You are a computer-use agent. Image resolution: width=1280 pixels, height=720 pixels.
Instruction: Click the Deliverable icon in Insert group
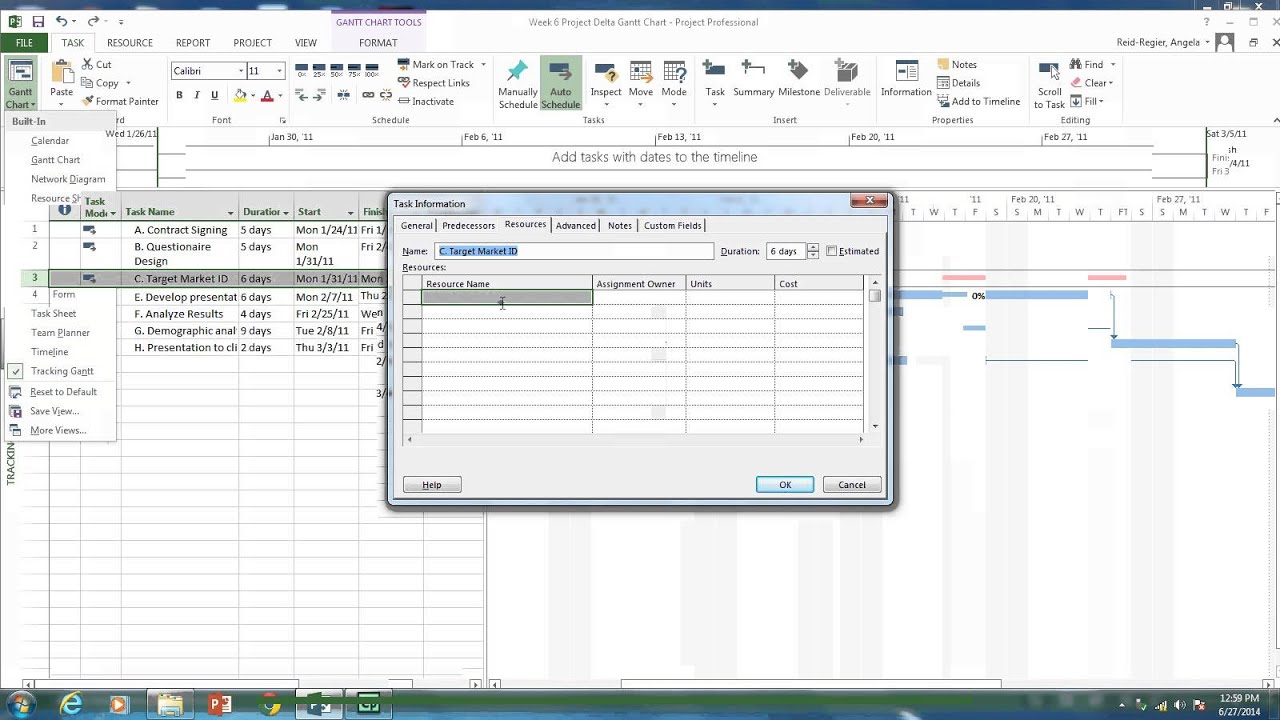847,70
